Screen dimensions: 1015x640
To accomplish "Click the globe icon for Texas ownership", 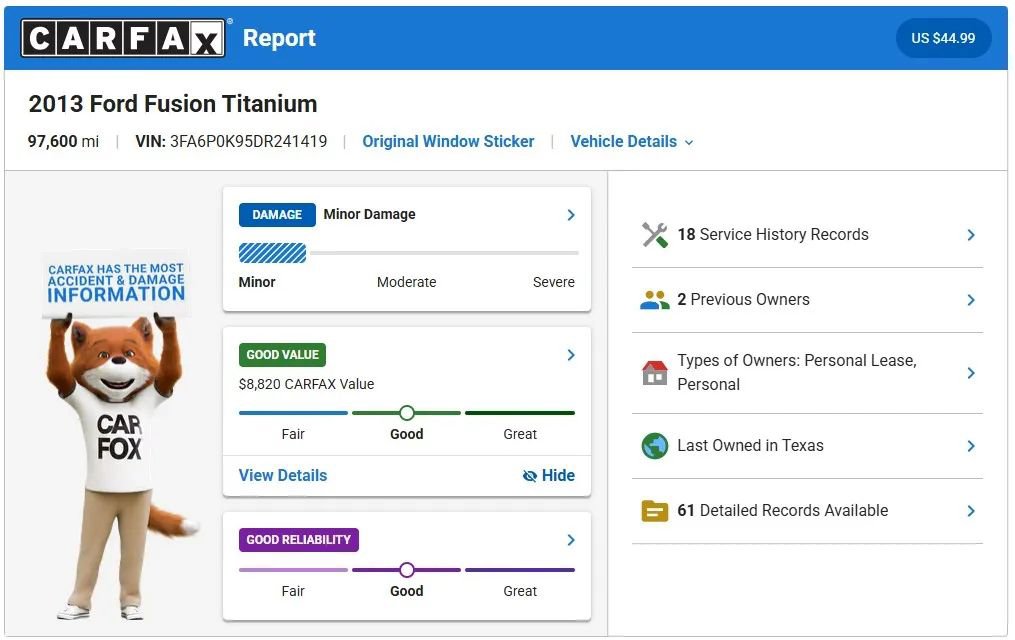I will coord(654,446).
